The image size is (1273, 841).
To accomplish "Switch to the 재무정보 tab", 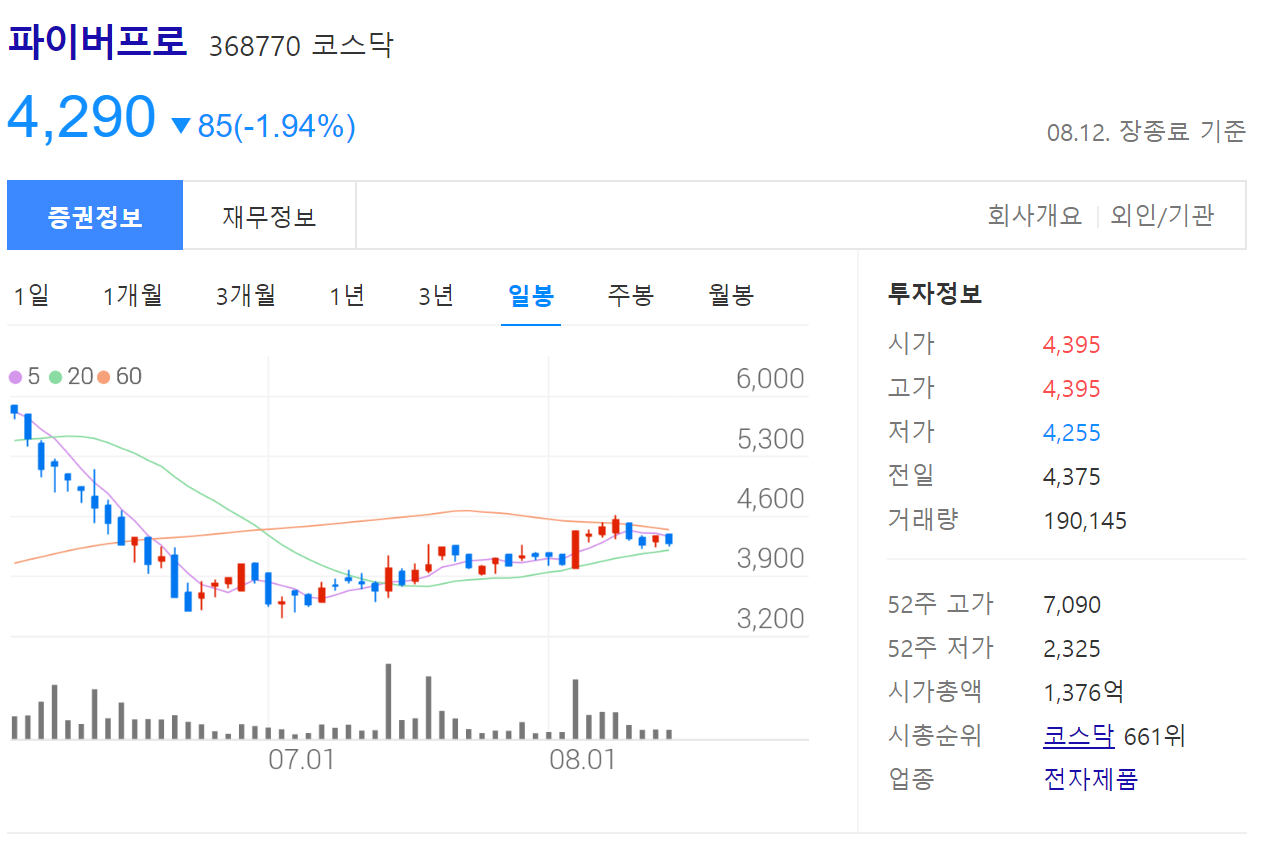I will point(269,215).
